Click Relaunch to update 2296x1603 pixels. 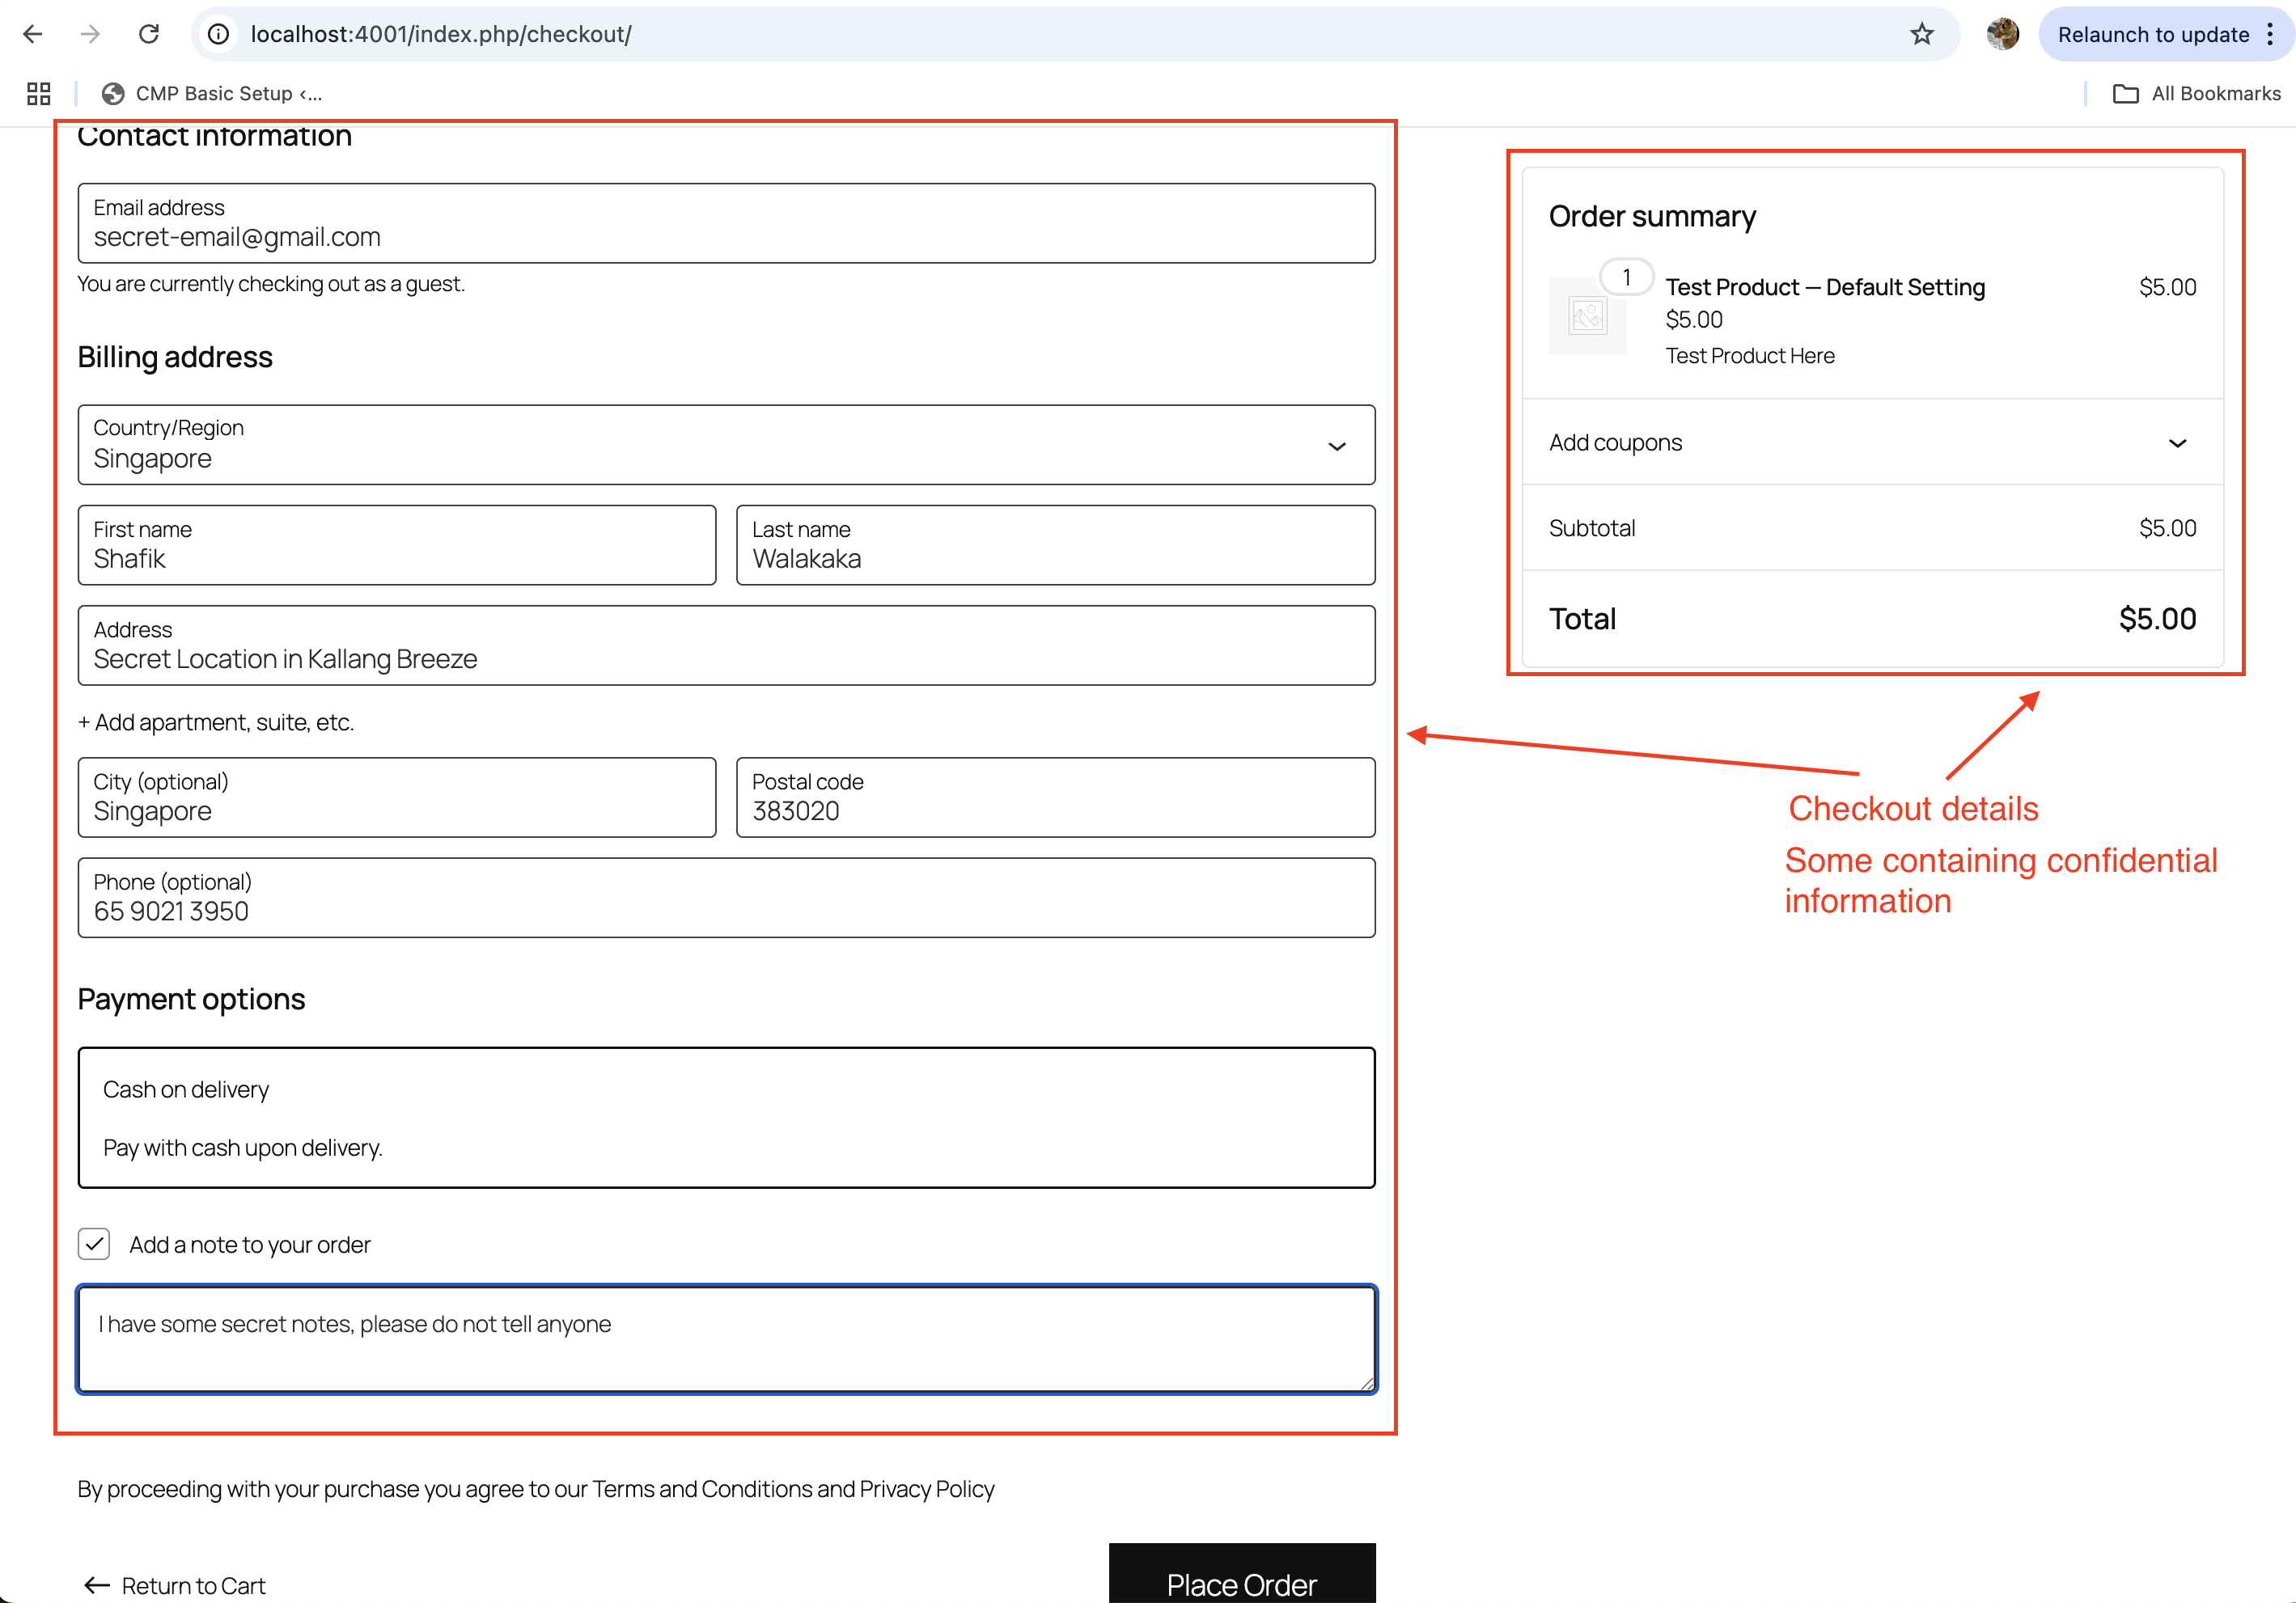2153,33
